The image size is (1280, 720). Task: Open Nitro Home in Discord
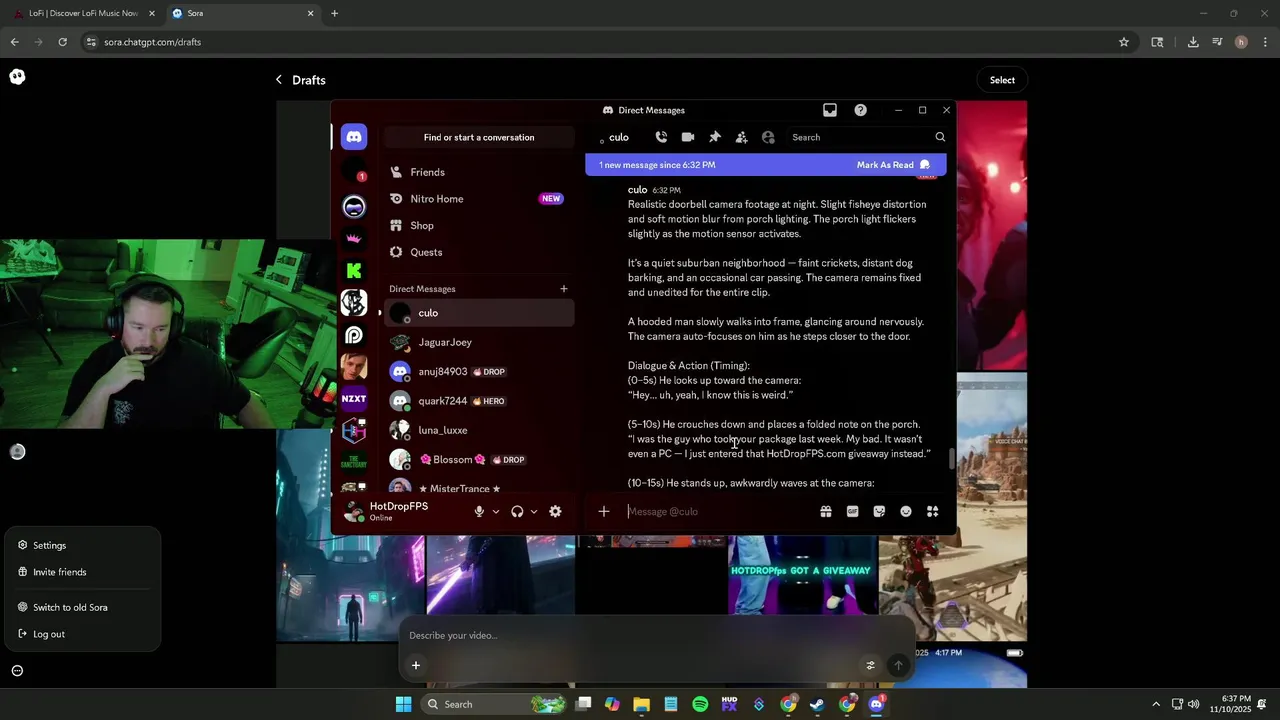click(479, 199)
